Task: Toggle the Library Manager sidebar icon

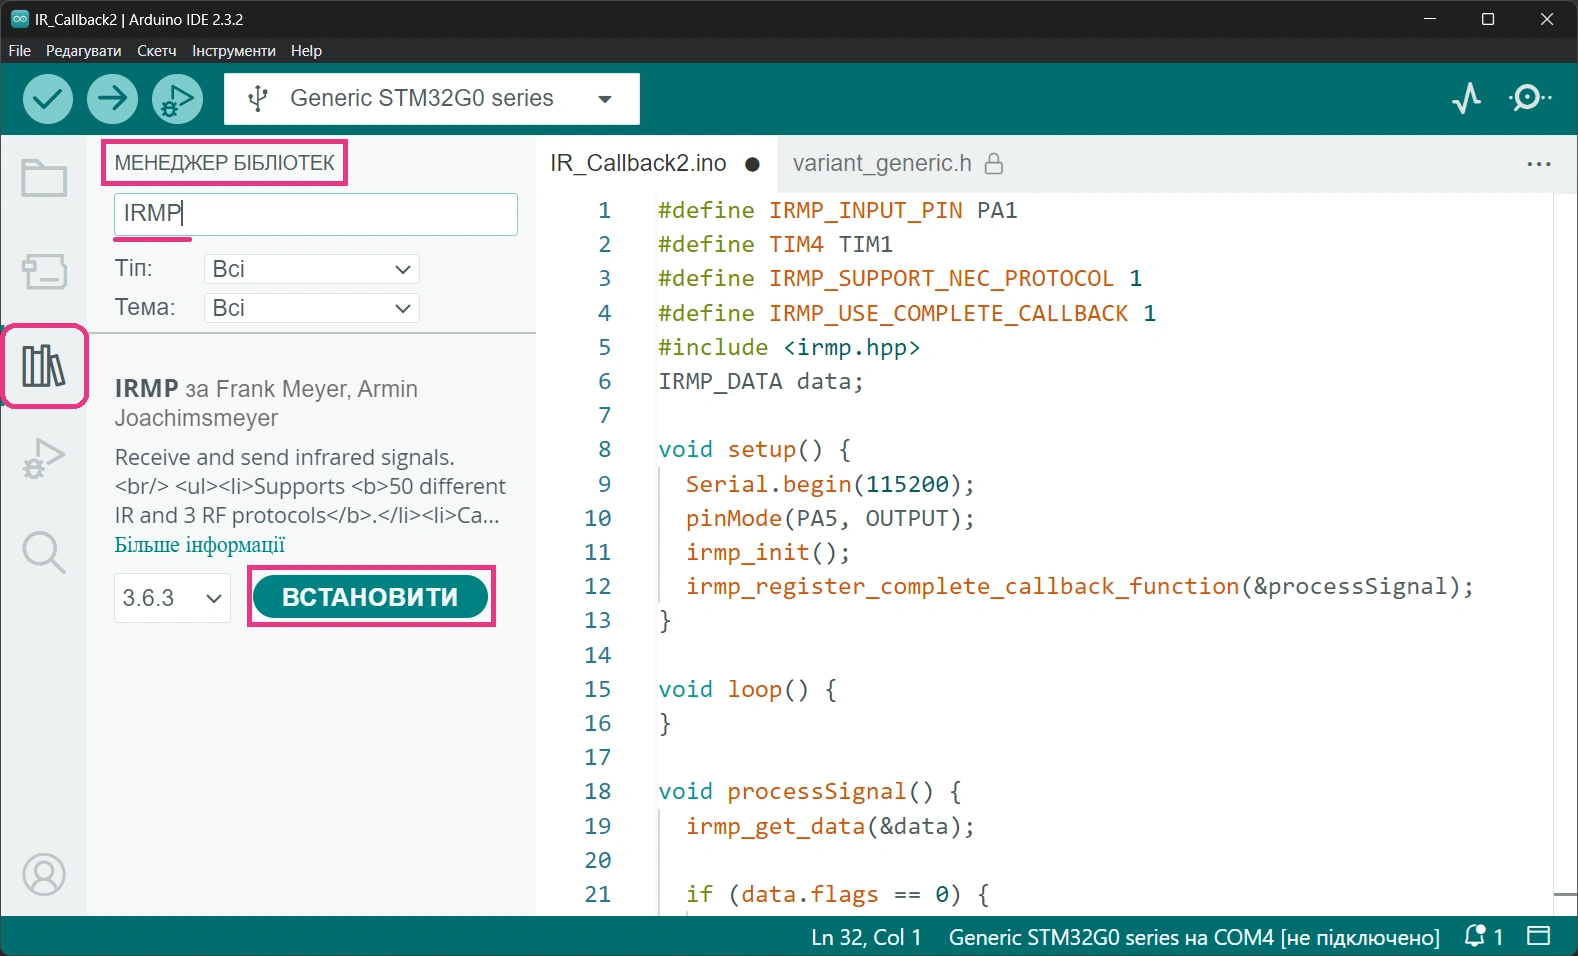Action: [44, 366]
